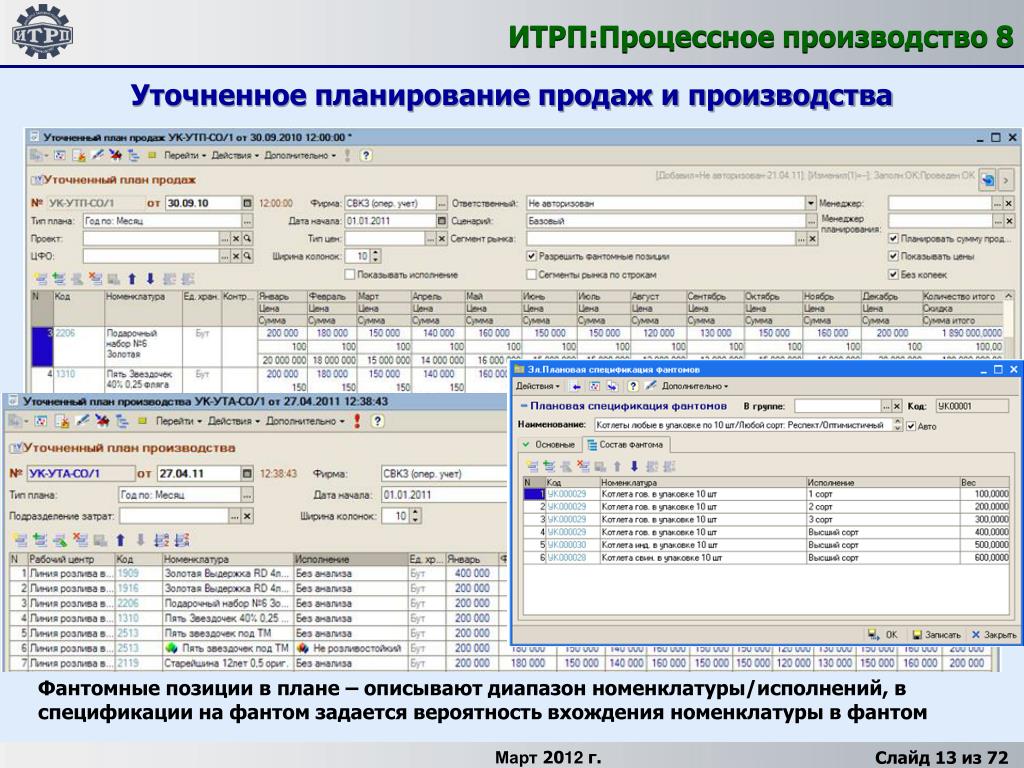Calendar icon next to 27.04.11 date
This screenshot has width=1024, height=768.
click(x=247, y=473)
